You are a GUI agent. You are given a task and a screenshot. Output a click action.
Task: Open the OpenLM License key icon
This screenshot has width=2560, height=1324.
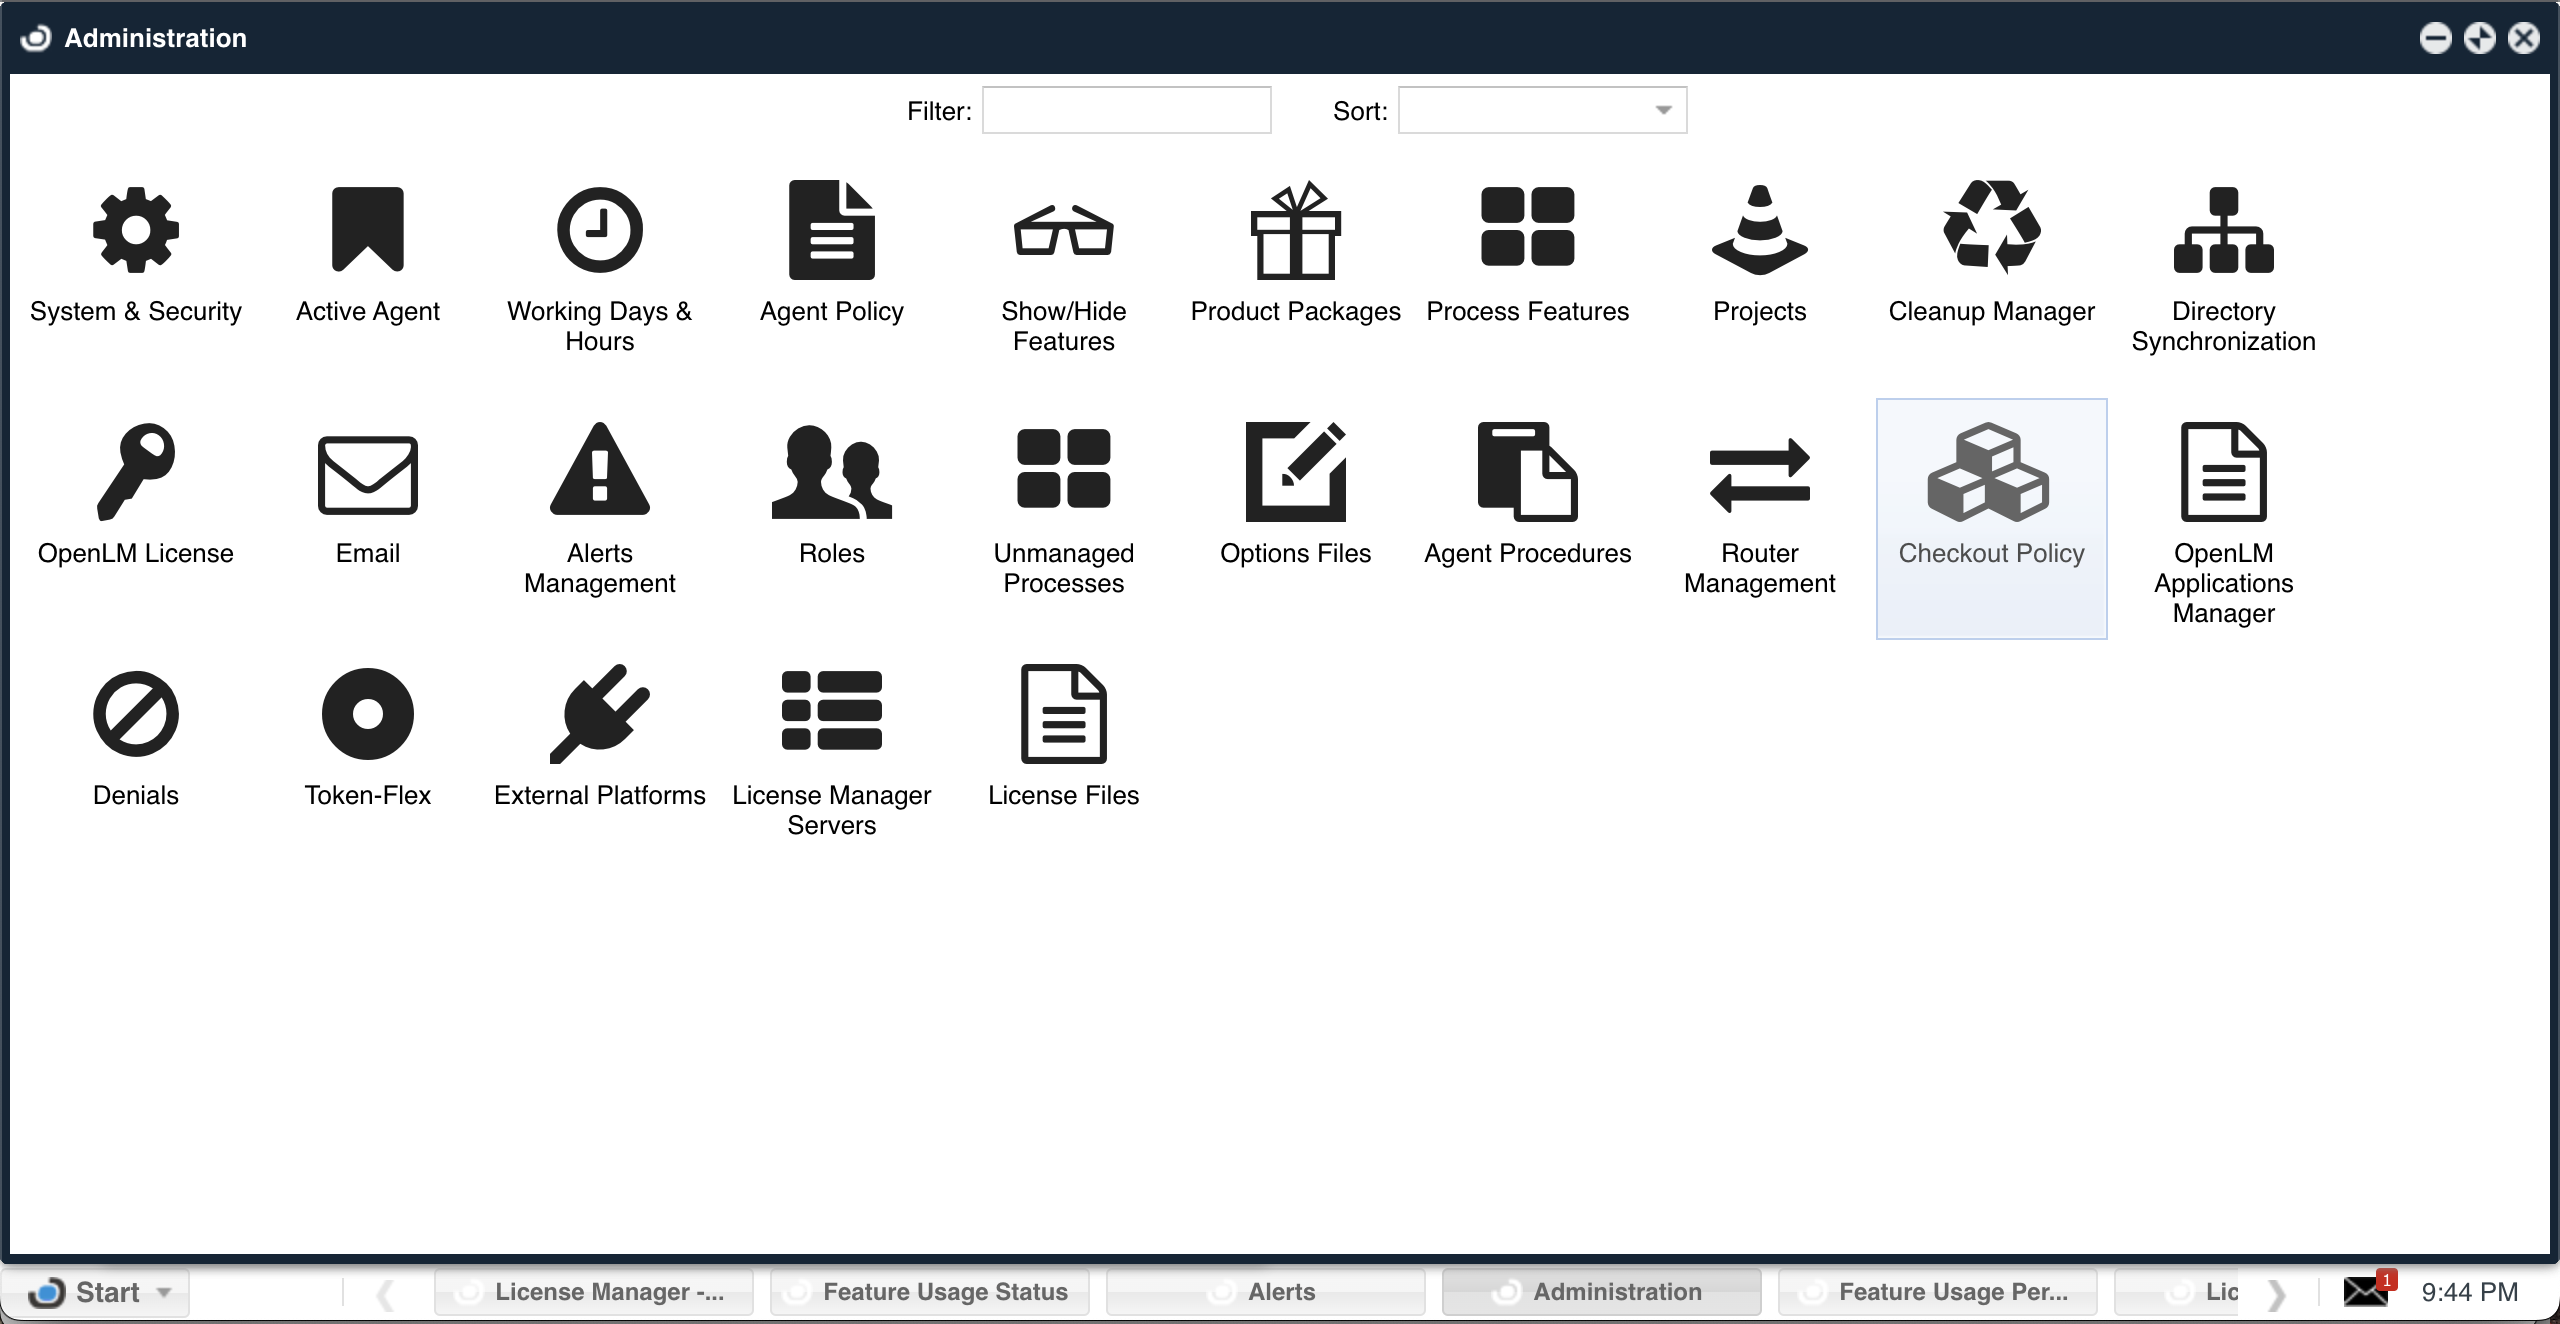point(135,472)
